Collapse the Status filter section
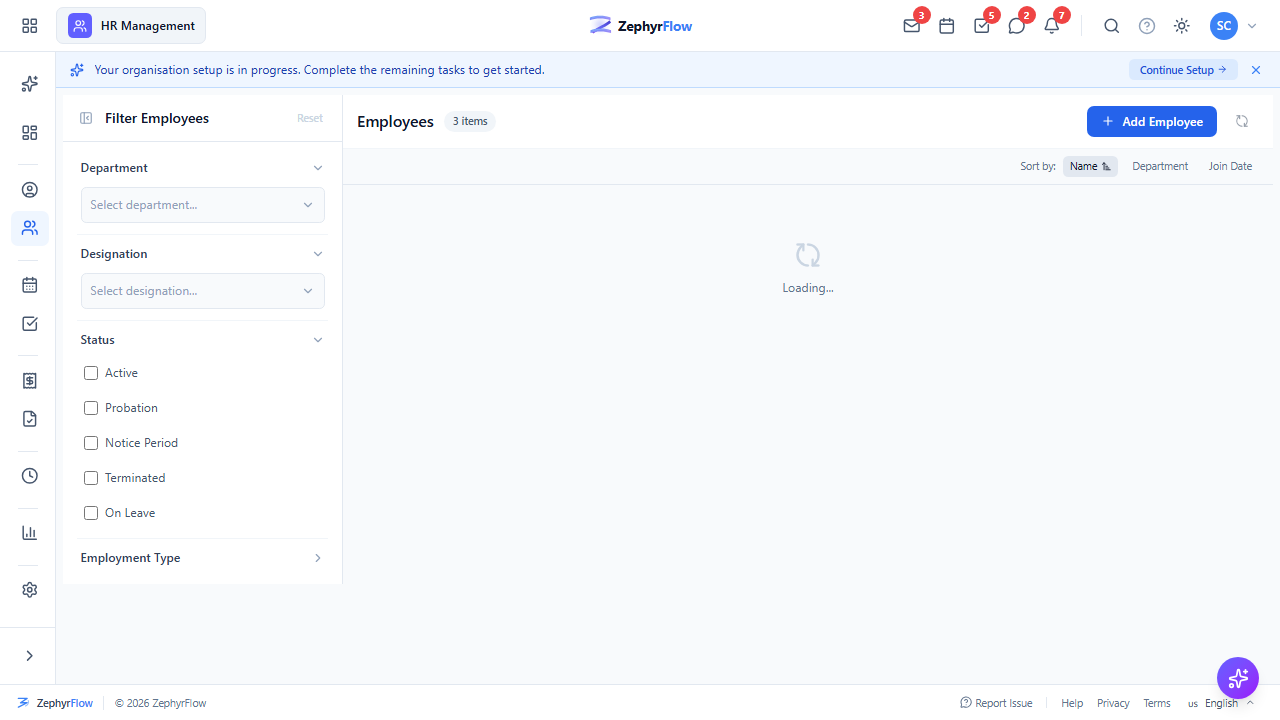 point(318,340)
